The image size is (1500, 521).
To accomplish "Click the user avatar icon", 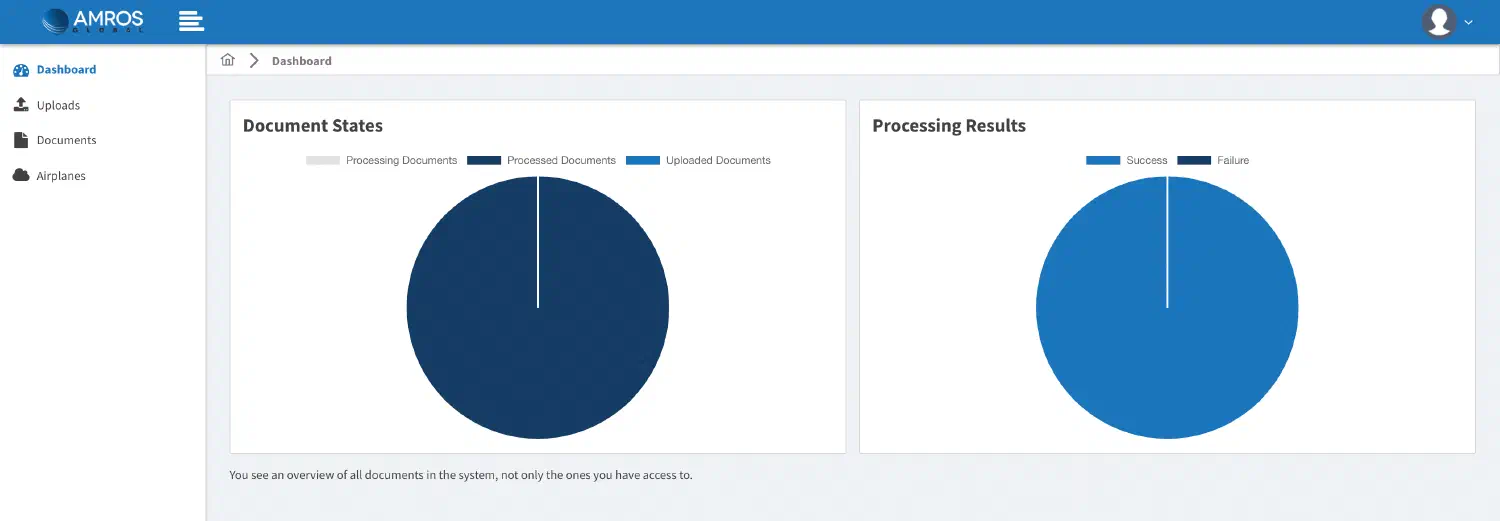I will coord(1439,21).
